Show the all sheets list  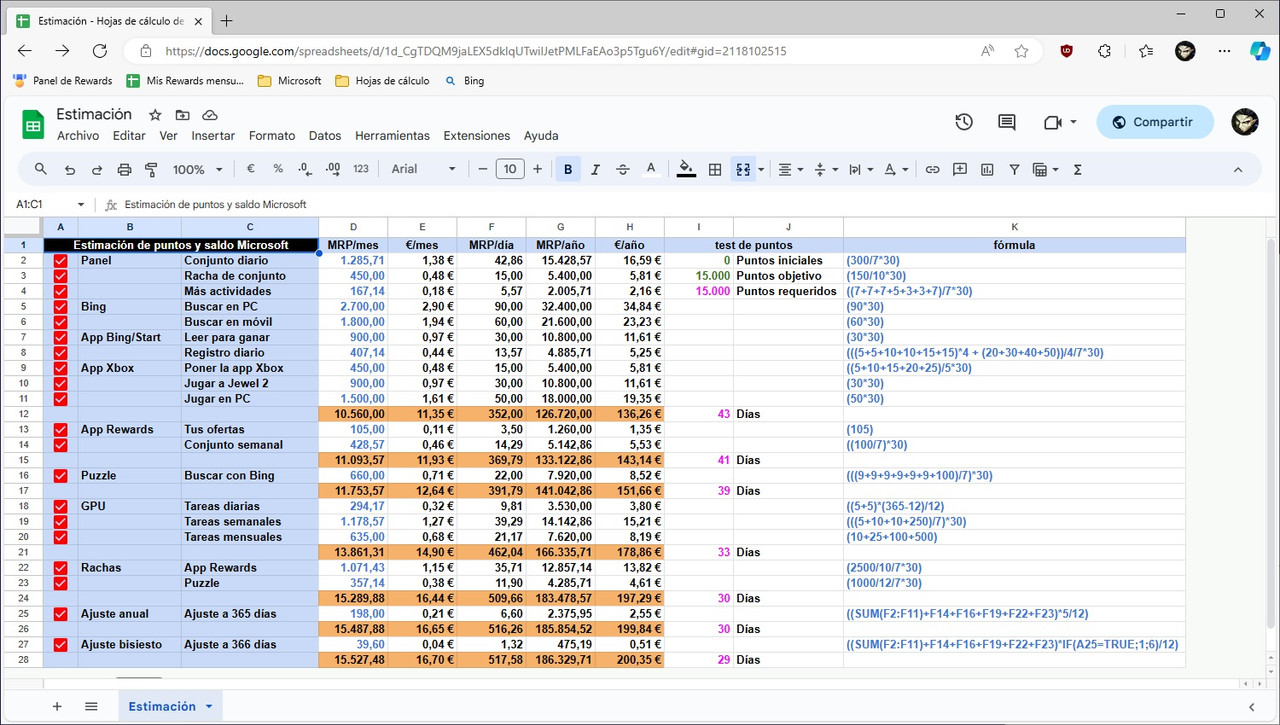[91, 706]
